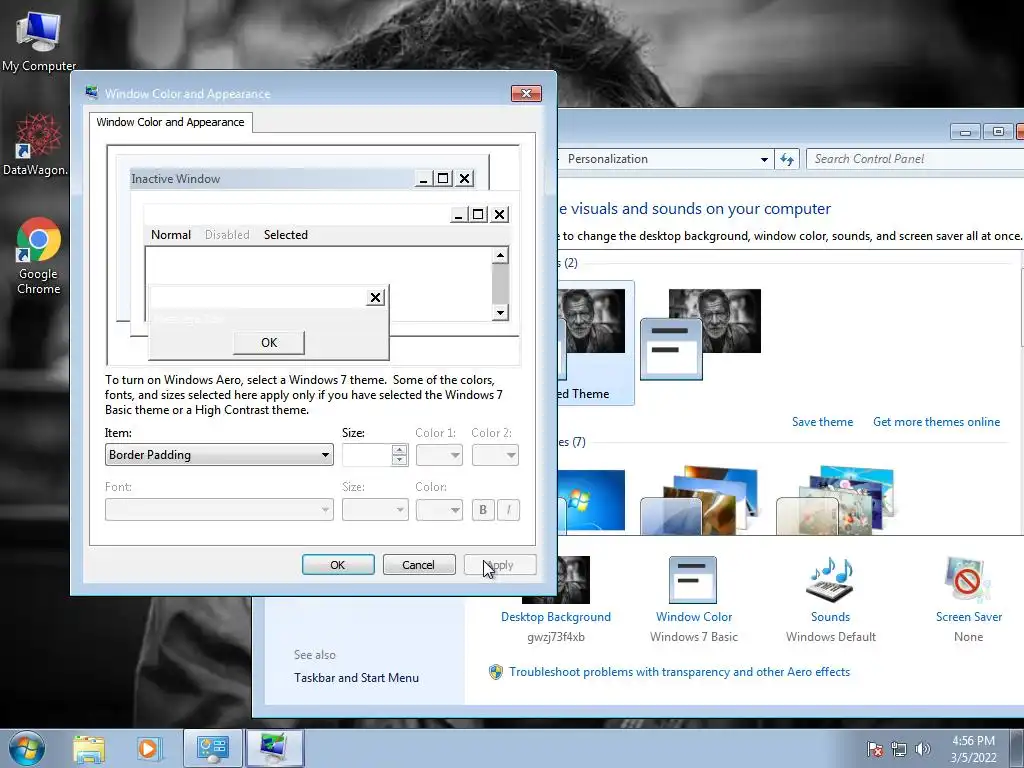Image resolution: width=1024 pixels, height=768 pixels.
Task: Click the item Size input field
Action: 367,455
